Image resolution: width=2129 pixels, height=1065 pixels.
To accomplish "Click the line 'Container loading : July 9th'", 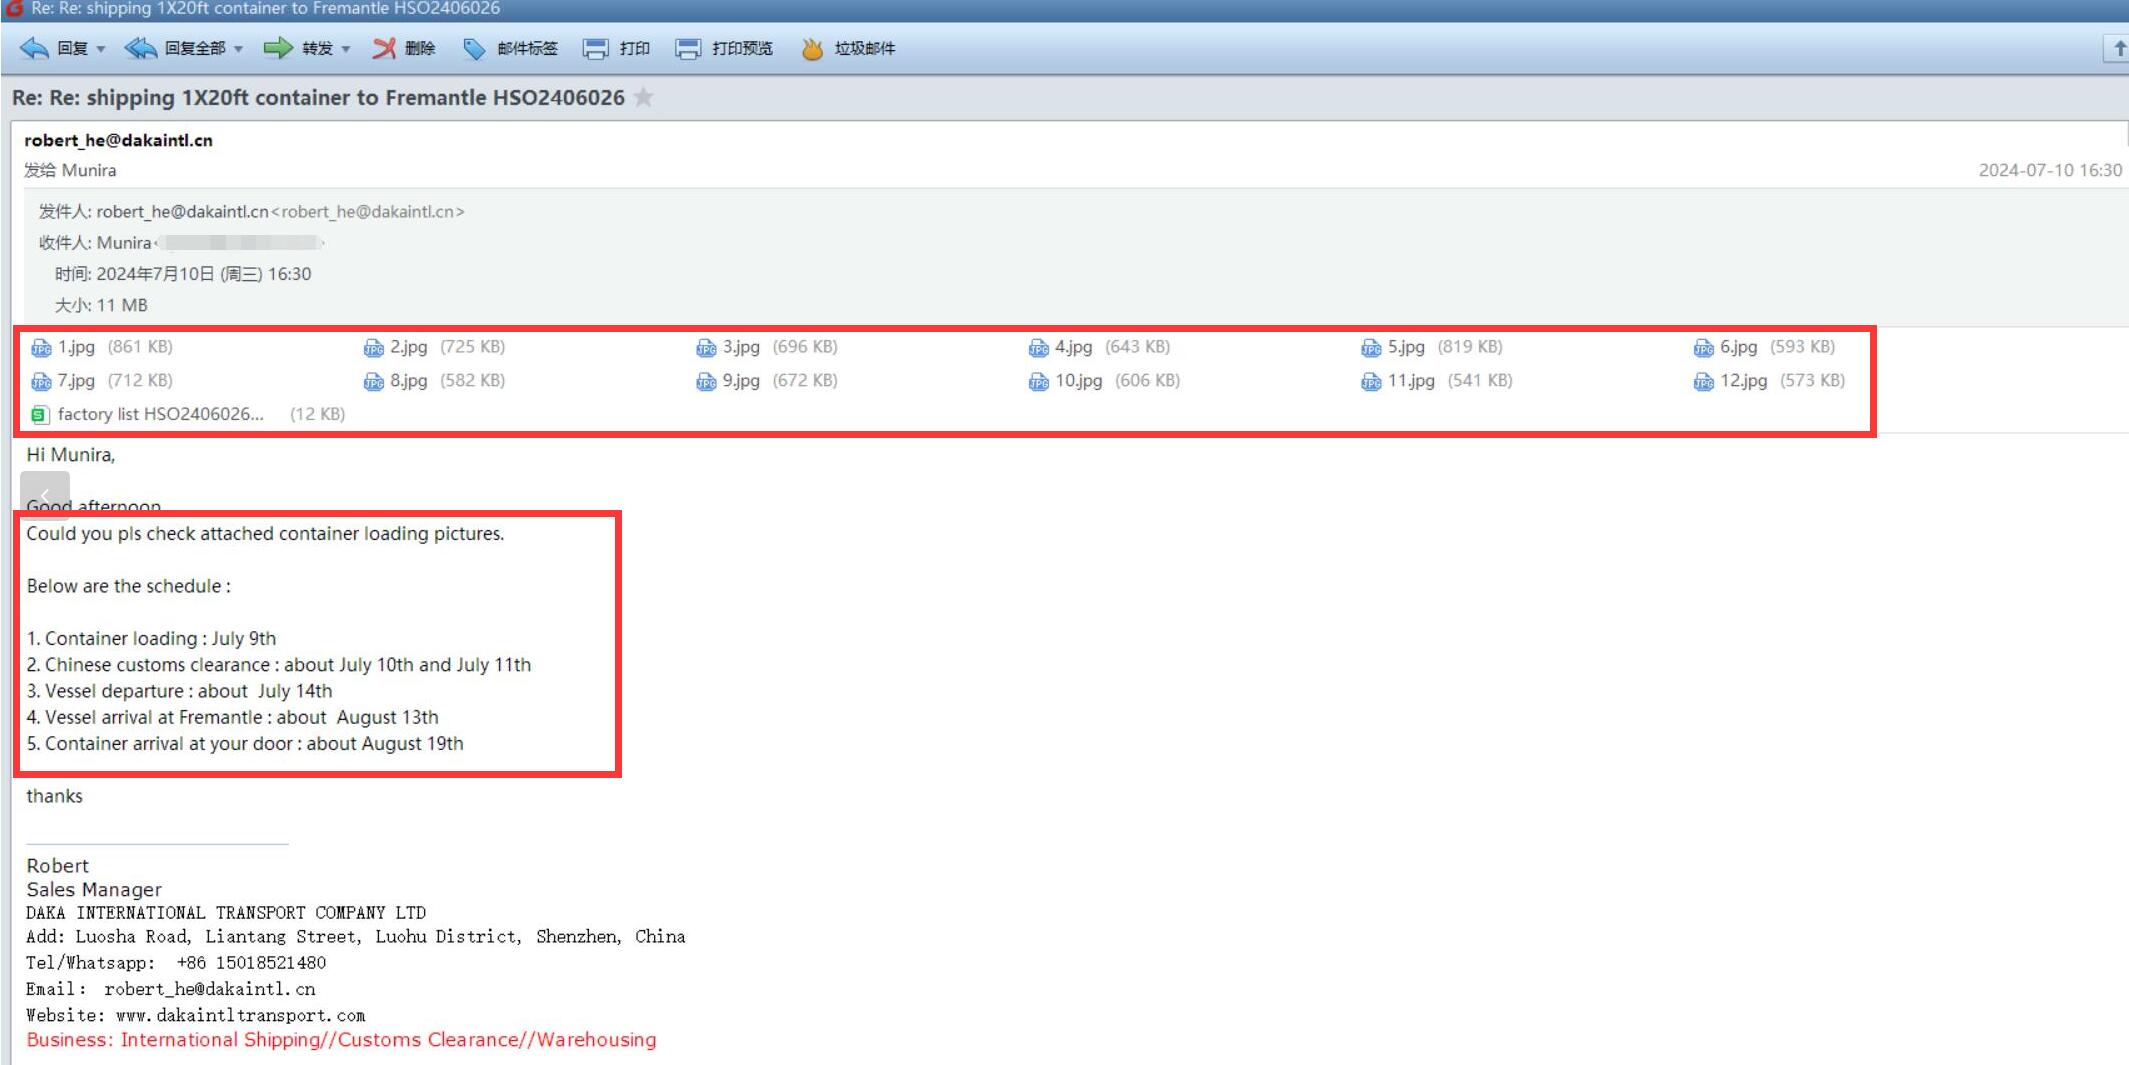I will 151,638.
